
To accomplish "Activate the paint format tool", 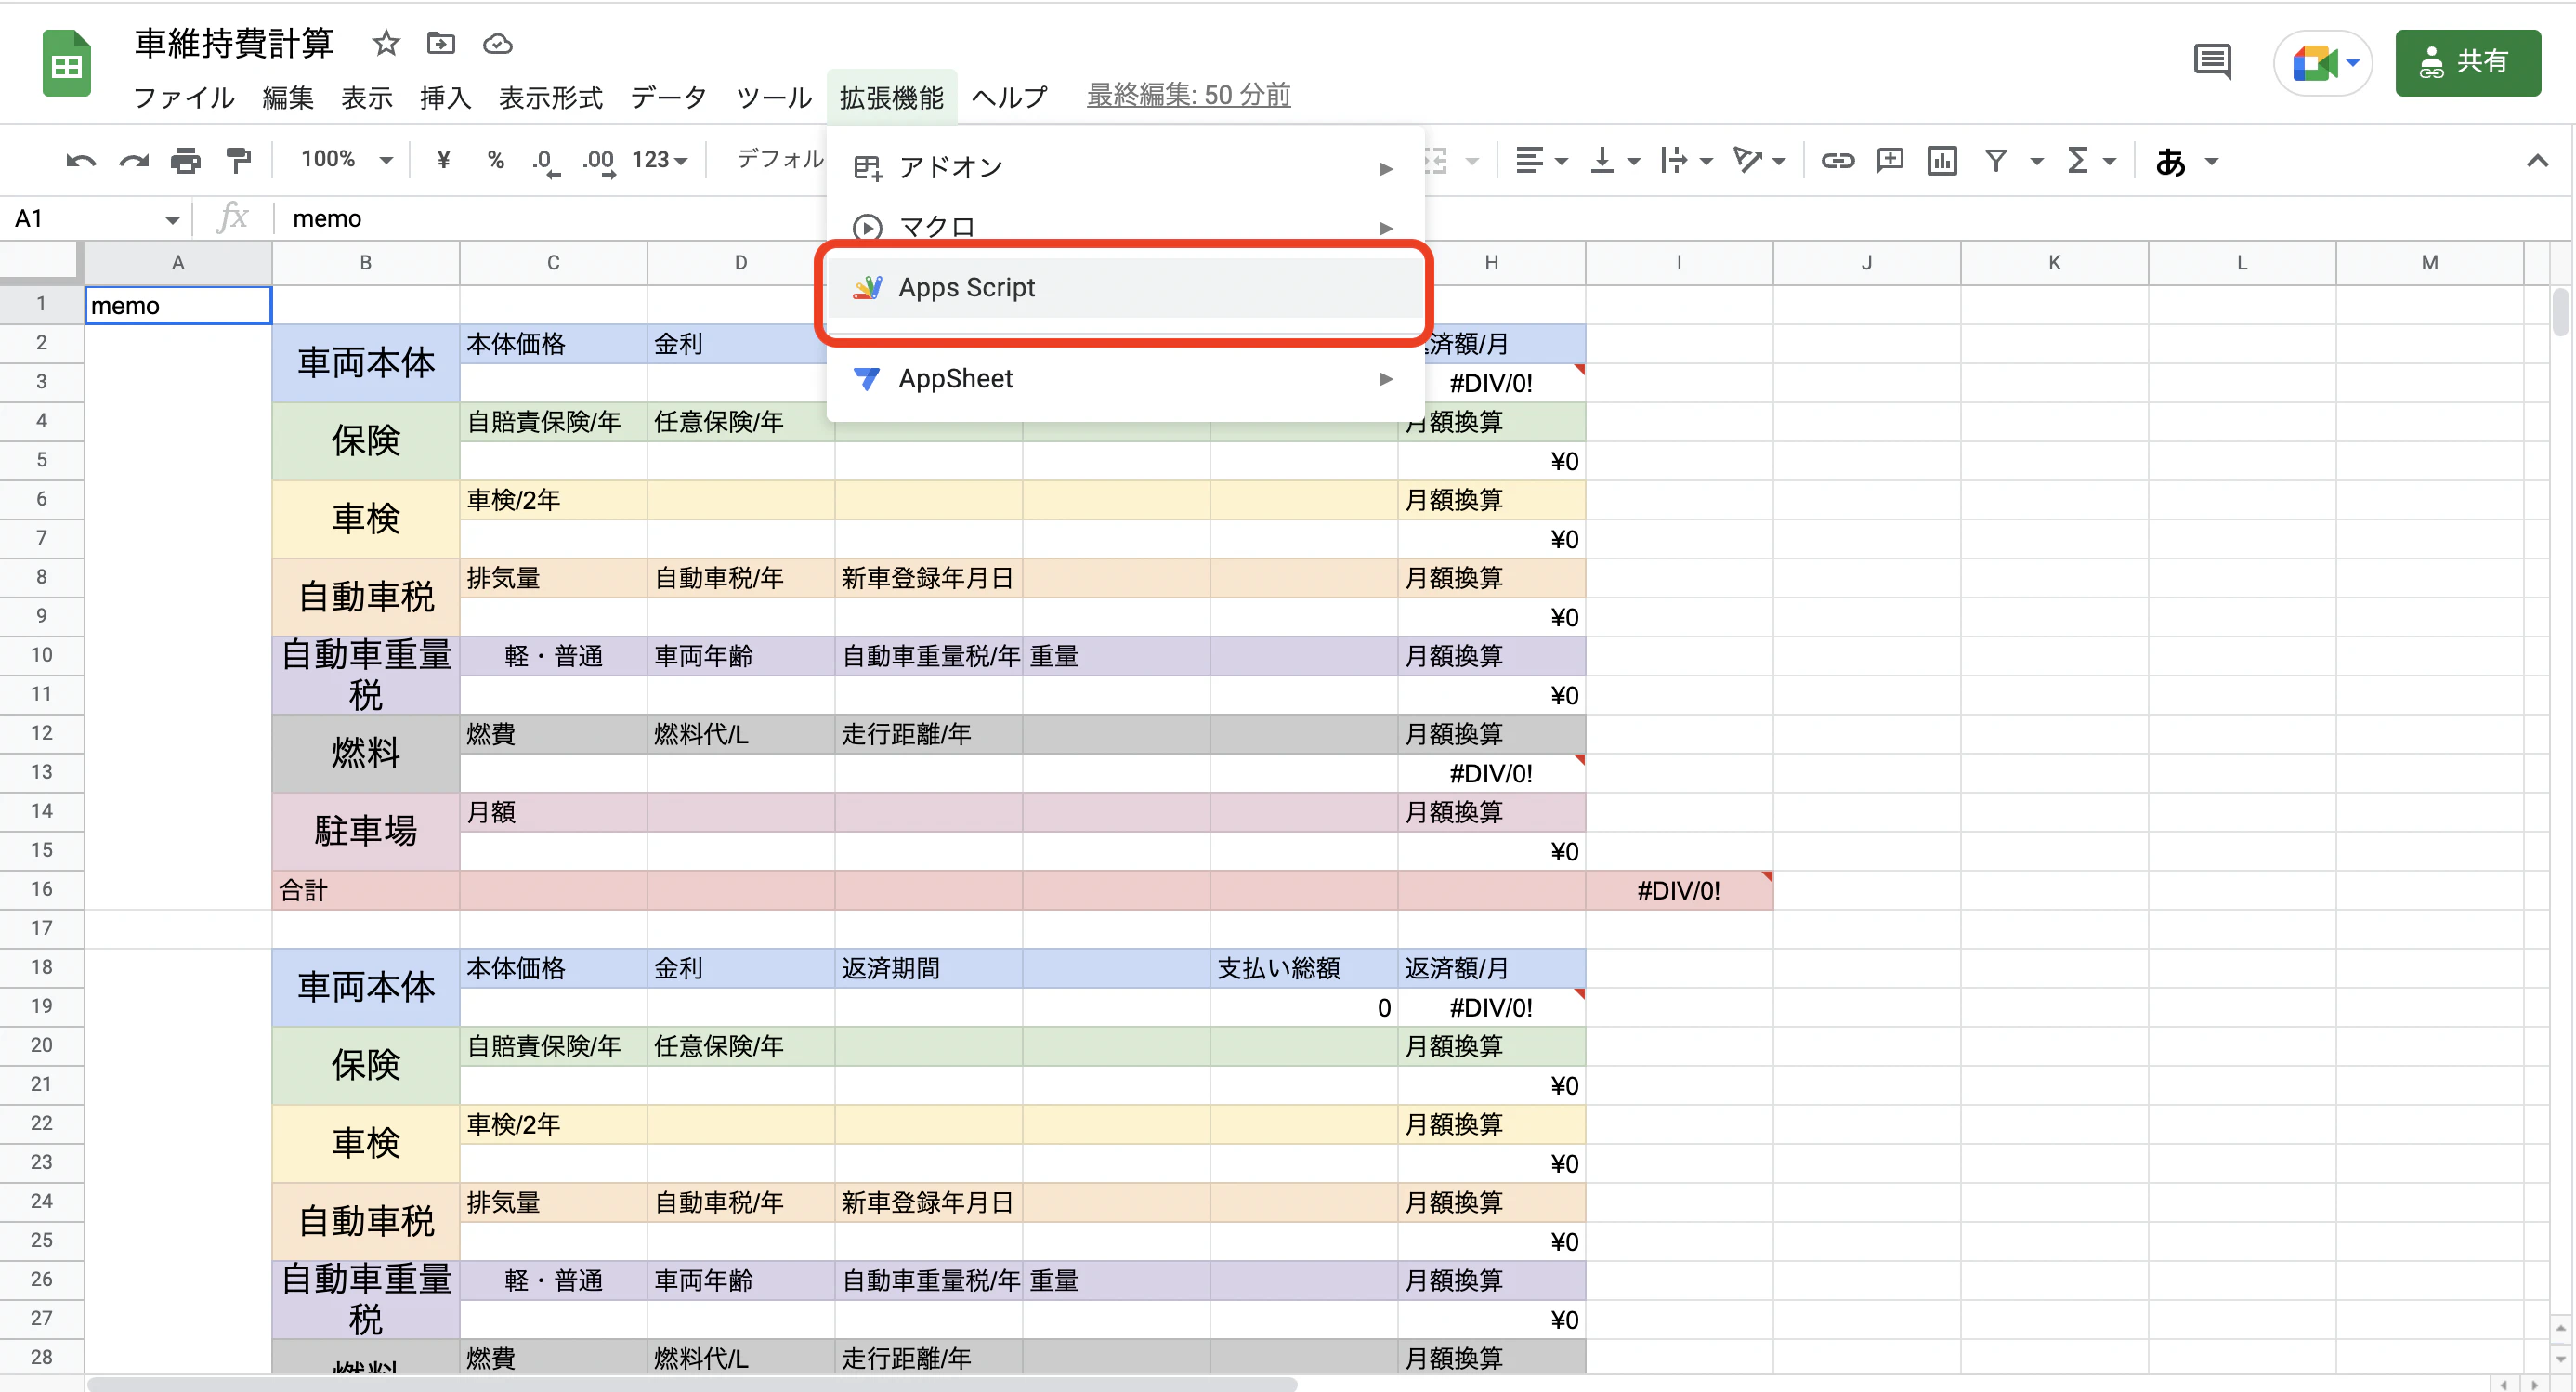I will pos(238,160).
